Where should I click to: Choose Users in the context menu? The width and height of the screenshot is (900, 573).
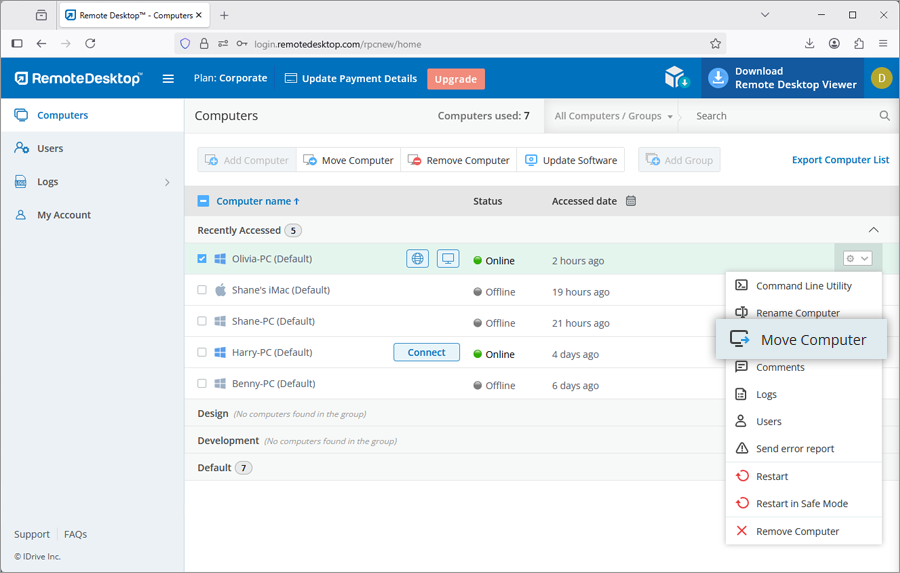click(804, 421)
